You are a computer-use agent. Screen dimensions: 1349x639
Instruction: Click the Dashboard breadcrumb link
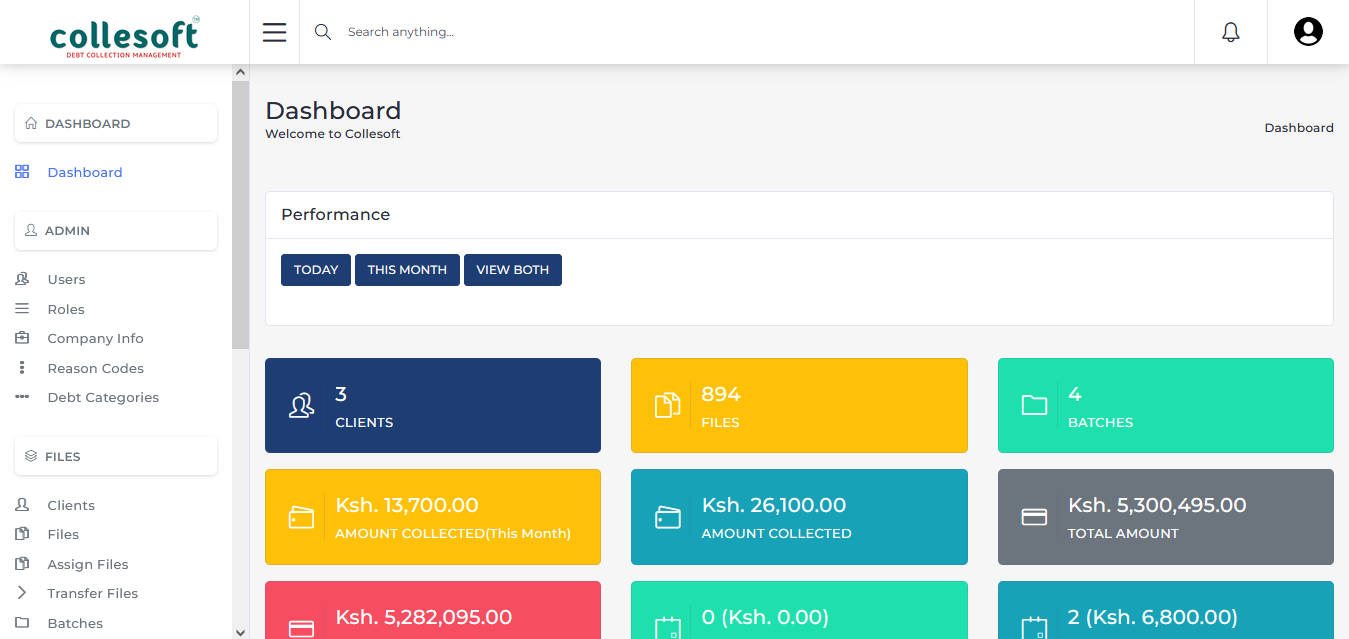(1298, 128)
